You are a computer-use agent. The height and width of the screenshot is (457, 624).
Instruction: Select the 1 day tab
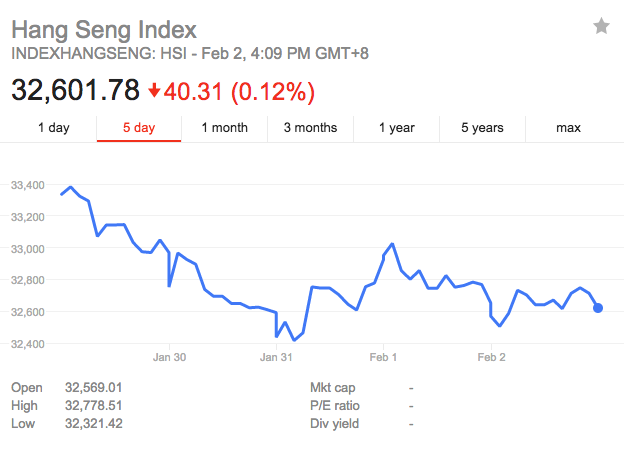[54, 128]
